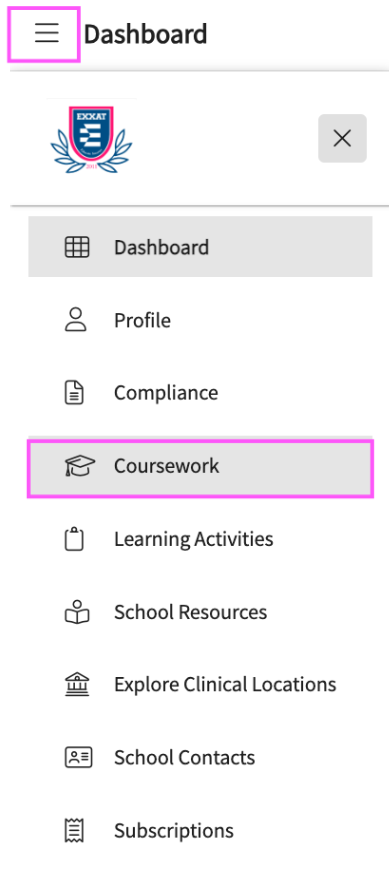The height and width of the screenshot is (896, 392).
Task: Click the Learning Activities clipboard icon
Action: click(x=74, y=539)
